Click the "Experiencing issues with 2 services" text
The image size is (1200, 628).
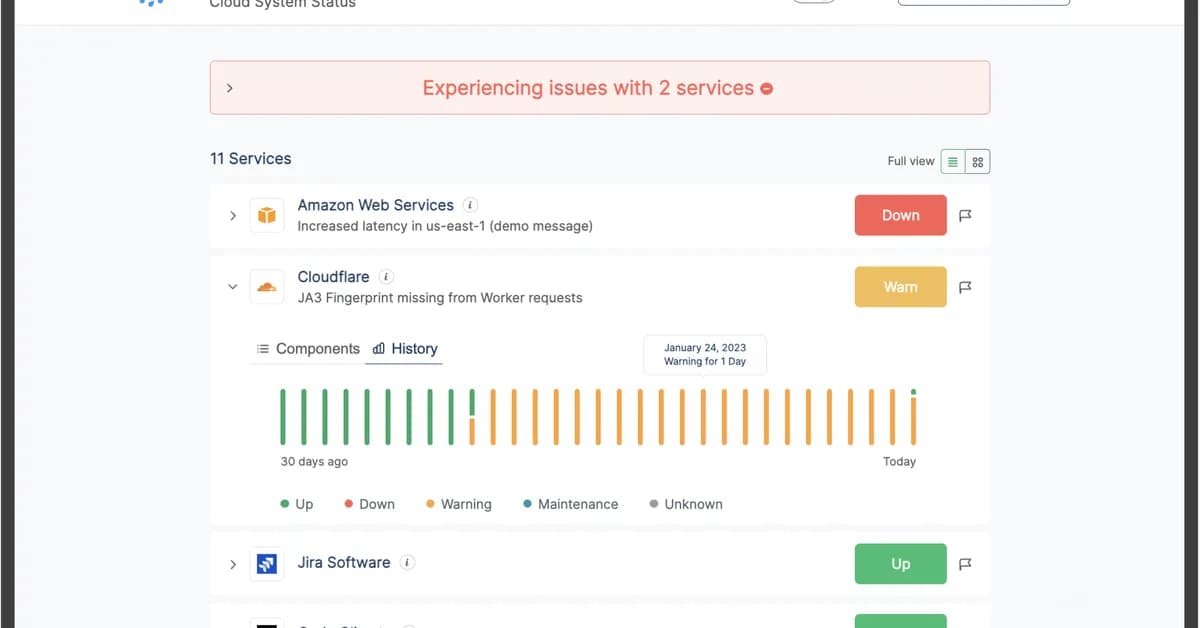tap(588, 88)
